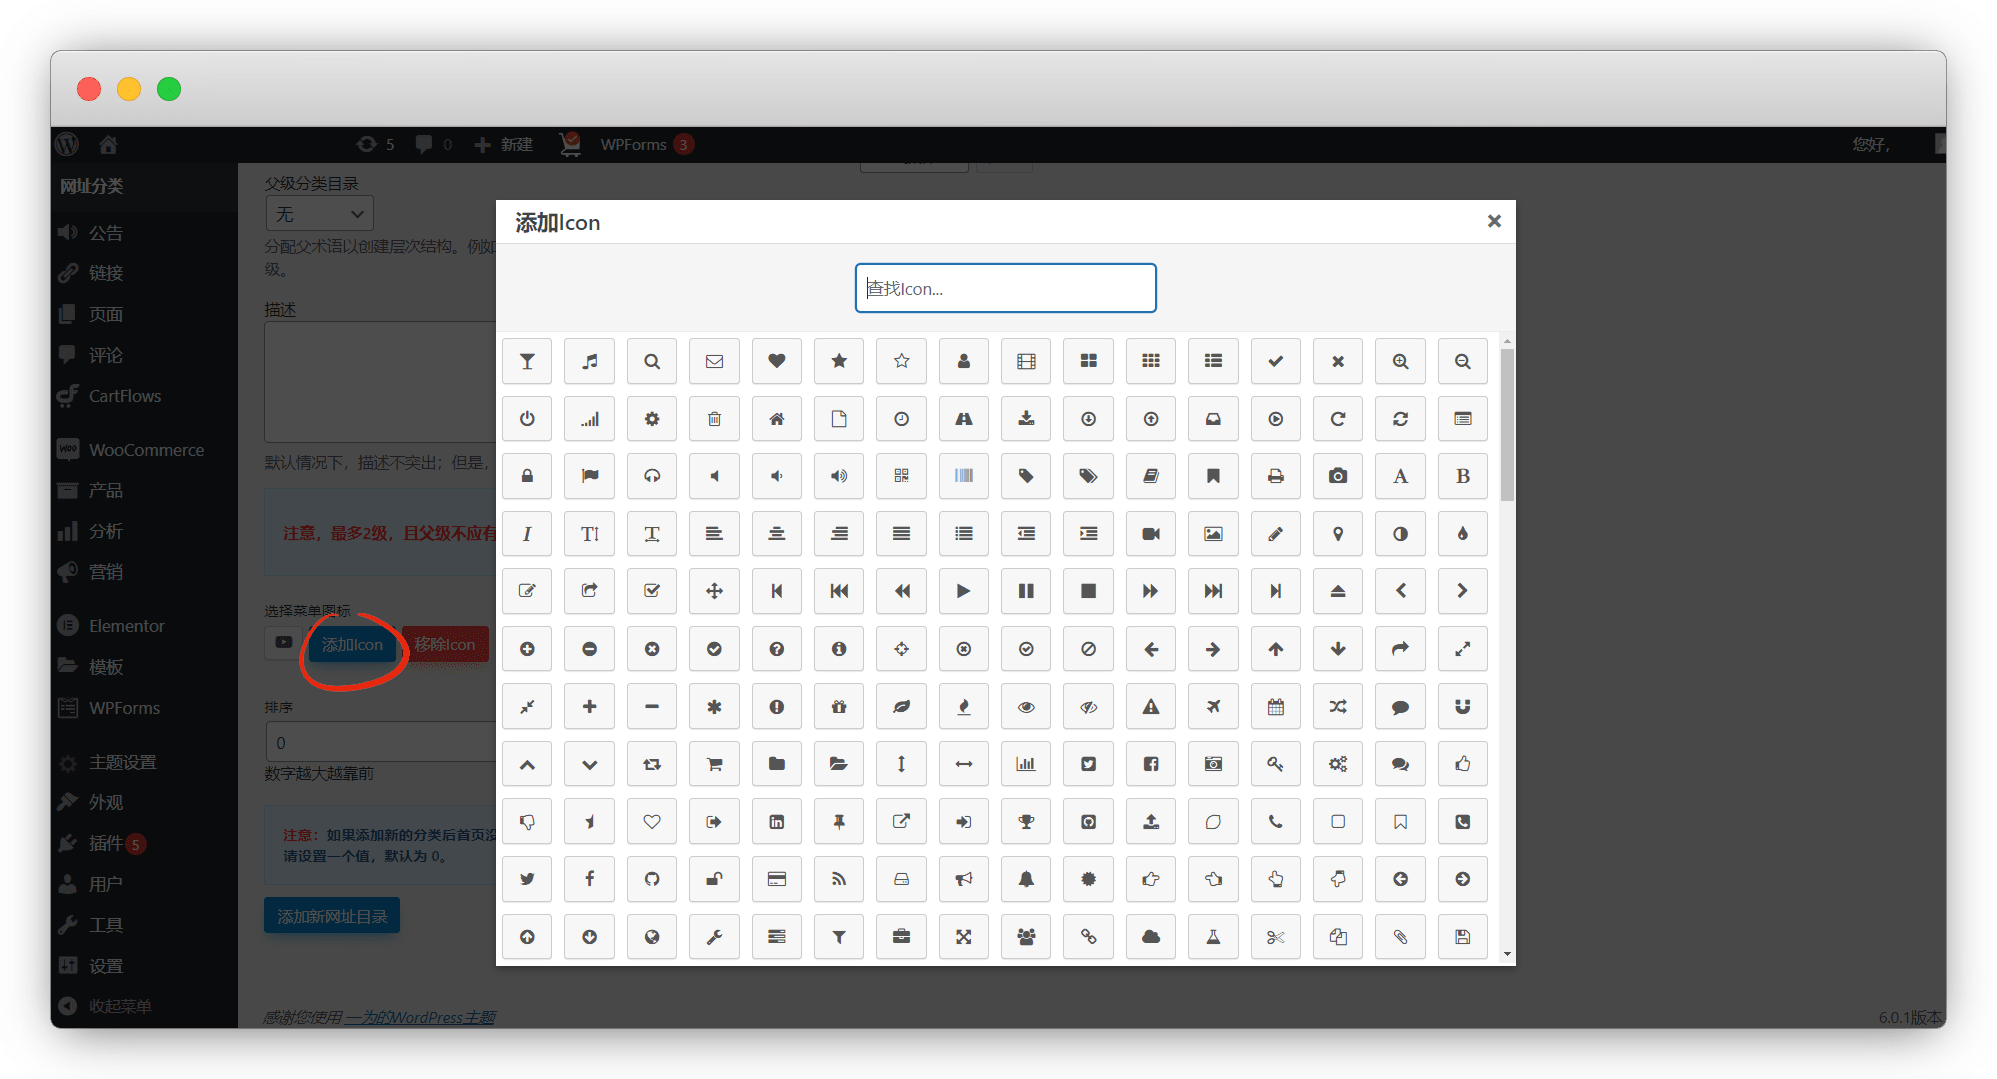Pick the chevron-up icon
Viewport: 1997px width, 1079px height.
(x=527, y=764)
